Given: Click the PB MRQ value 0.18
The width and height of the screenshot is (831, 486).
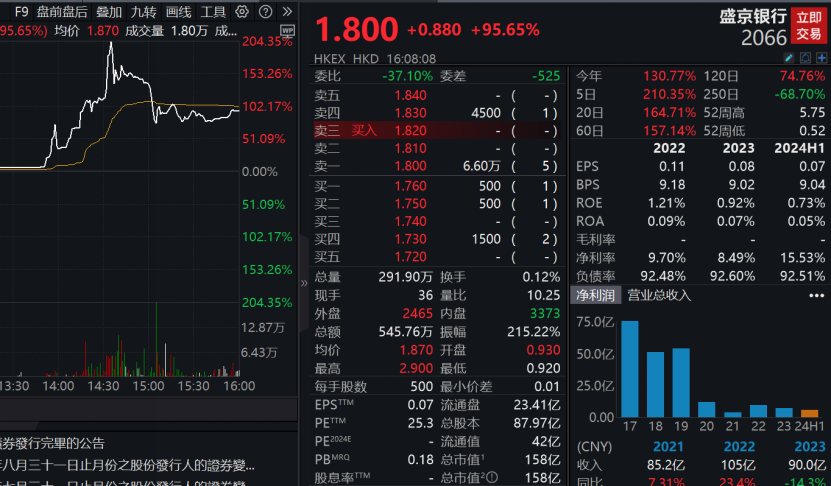Looking at the screenshot, I should point(420,460).
